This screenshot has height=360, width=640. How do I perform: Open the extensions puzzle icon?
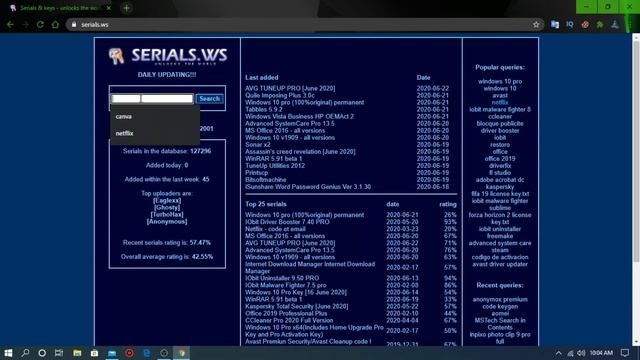[600, 24]
